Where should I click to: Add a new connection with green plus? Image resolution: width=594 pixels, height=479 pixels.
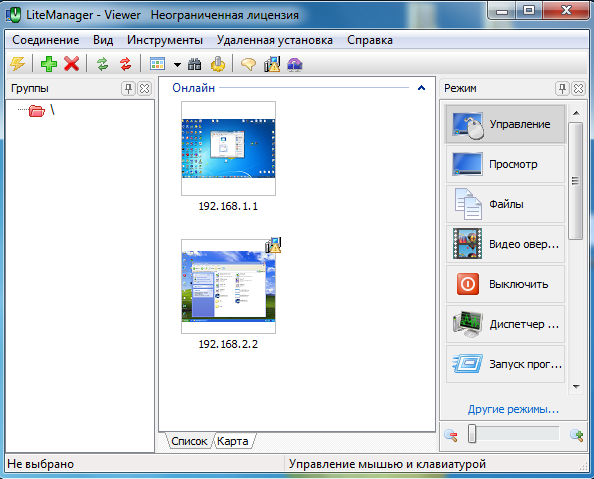point(48,64)
